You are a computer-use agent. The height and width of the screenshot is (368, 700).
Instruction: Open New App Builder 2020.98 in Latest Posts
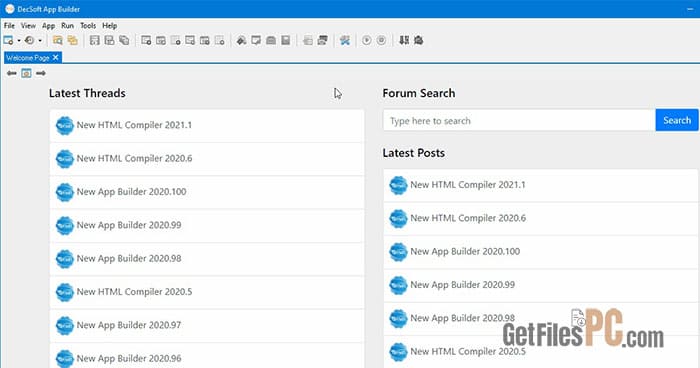pyautogui.click(x=541, y=319)
